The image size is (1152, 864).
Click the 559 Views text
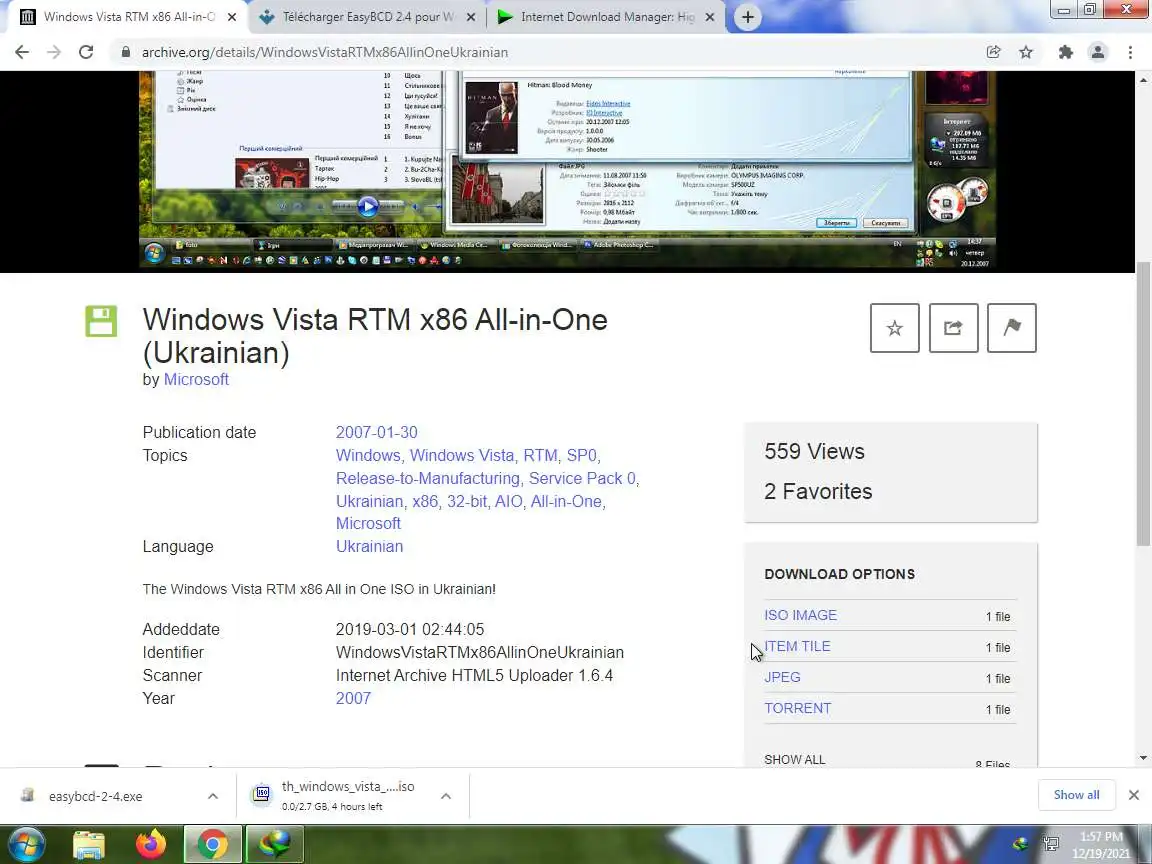(814, 451)
